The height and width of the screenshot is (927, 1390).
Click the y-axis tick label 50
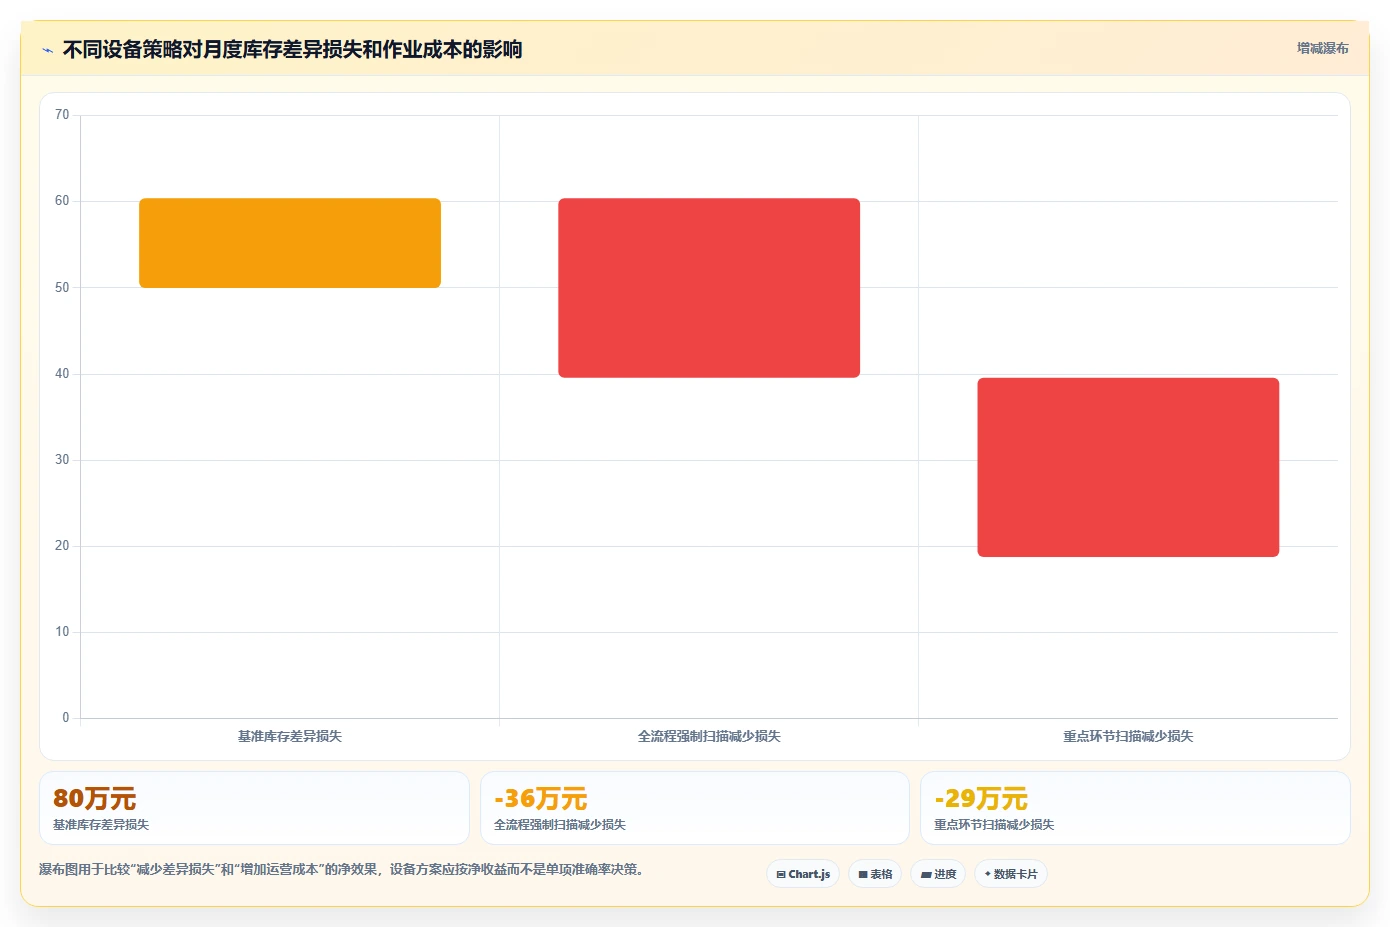pyautogui.click(x=62, y=288)
